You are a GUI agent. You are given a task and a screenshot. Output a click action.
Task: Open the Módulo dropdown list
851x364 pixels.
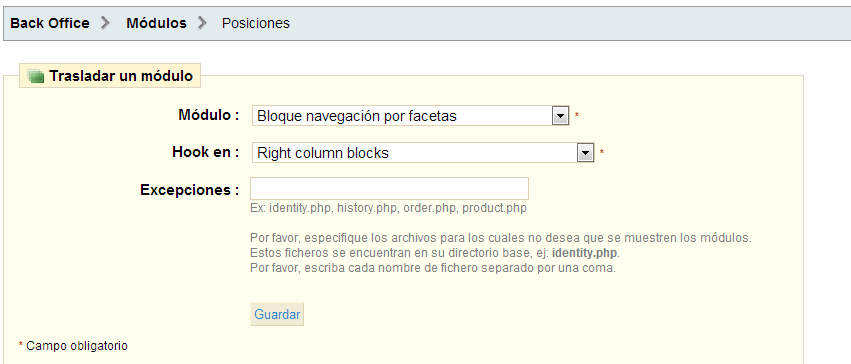pyautogui.click(x=410, y=116)
